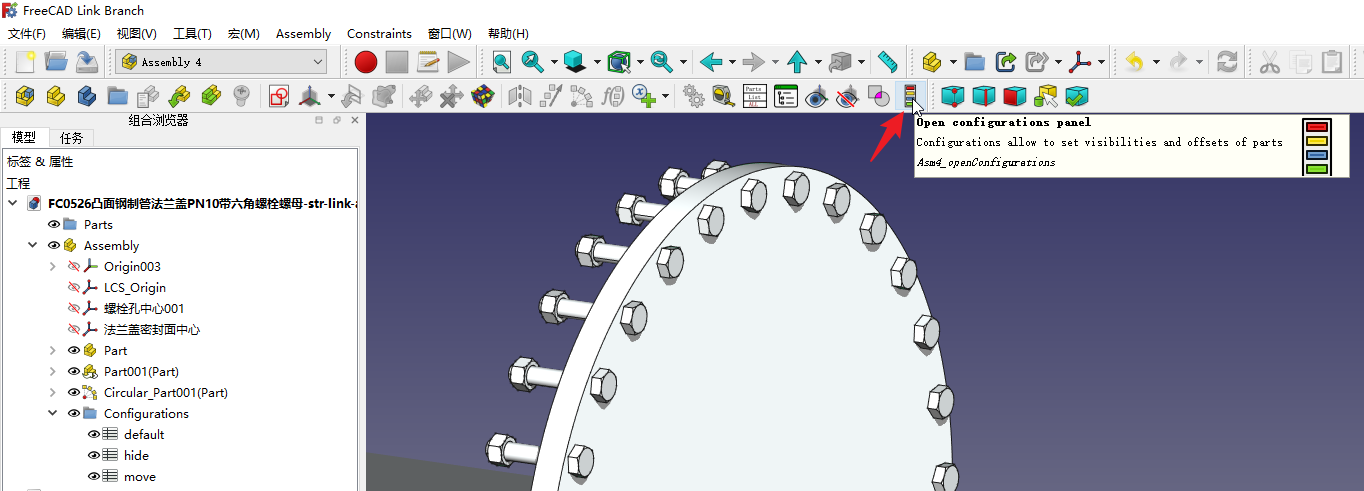Show hidden LCS_Origin via crossed eye

coord(73,287)
